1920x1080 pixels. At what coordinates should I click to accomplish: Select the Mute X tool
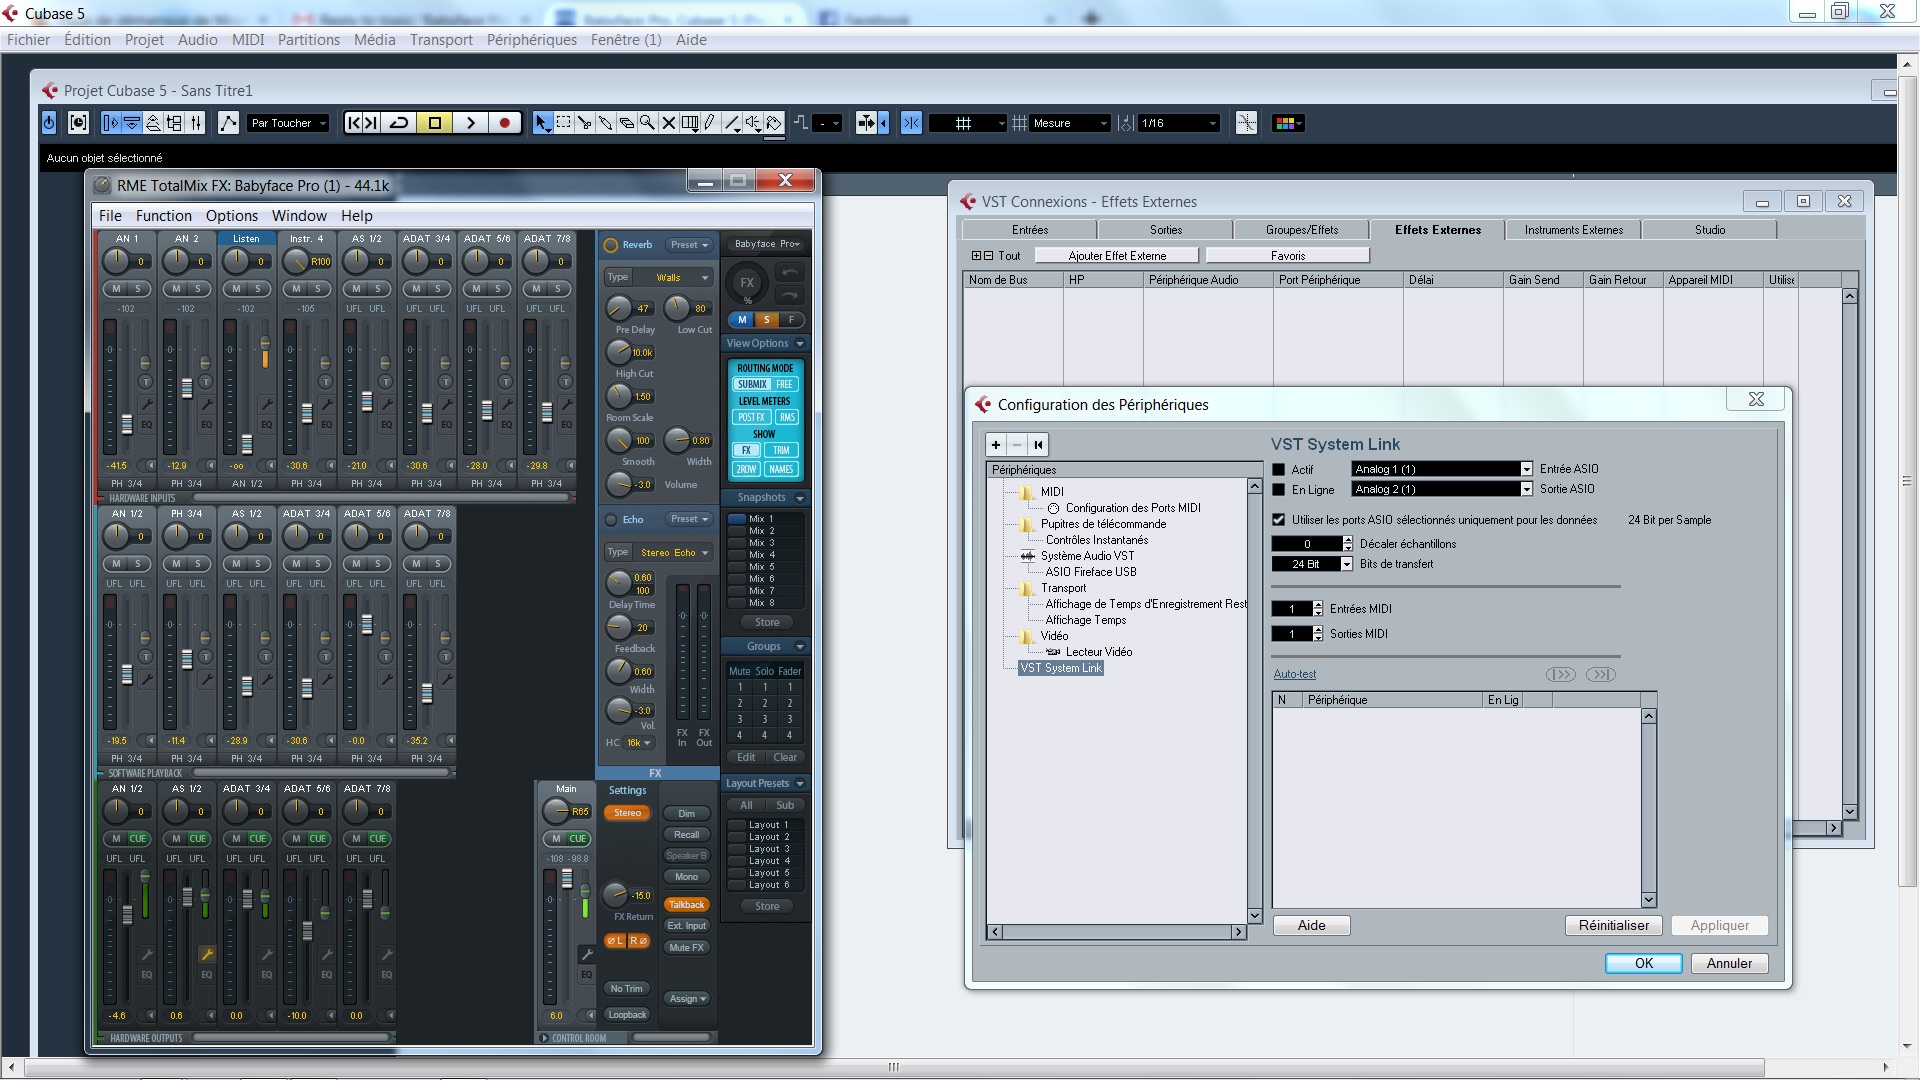pyautogui.click(x=668, y=123)
